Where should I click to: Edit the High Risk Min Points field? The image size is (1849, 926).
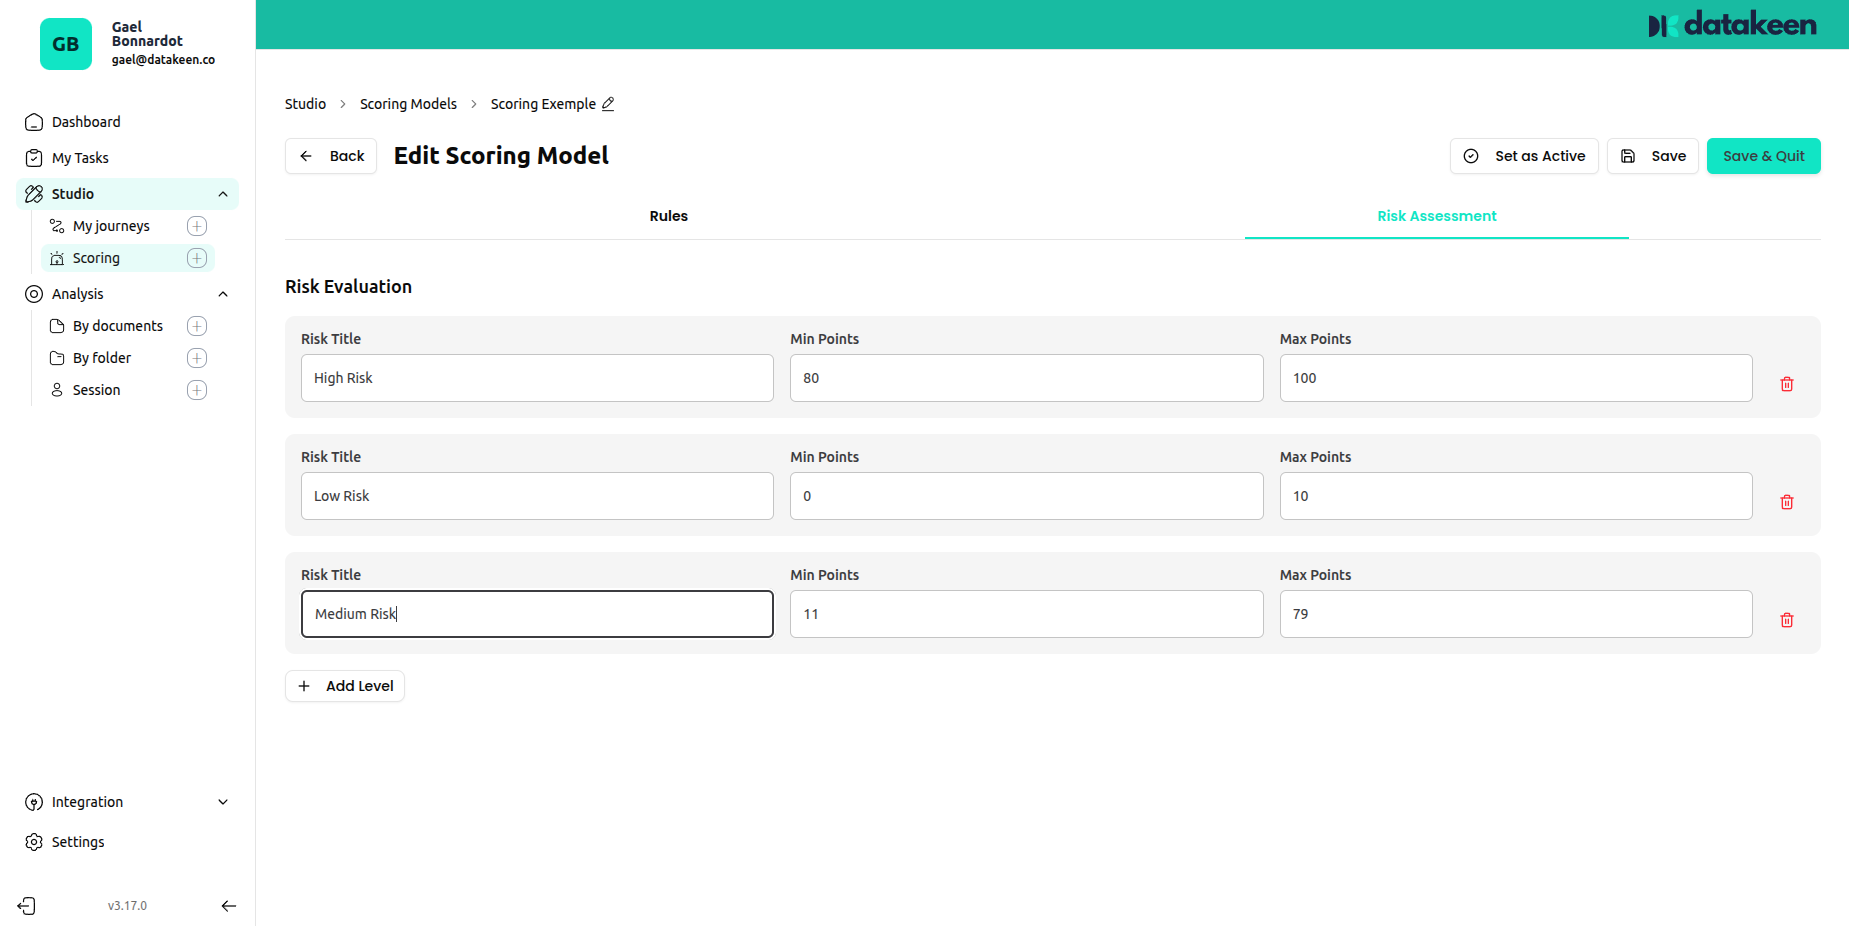pos(1026,378)
